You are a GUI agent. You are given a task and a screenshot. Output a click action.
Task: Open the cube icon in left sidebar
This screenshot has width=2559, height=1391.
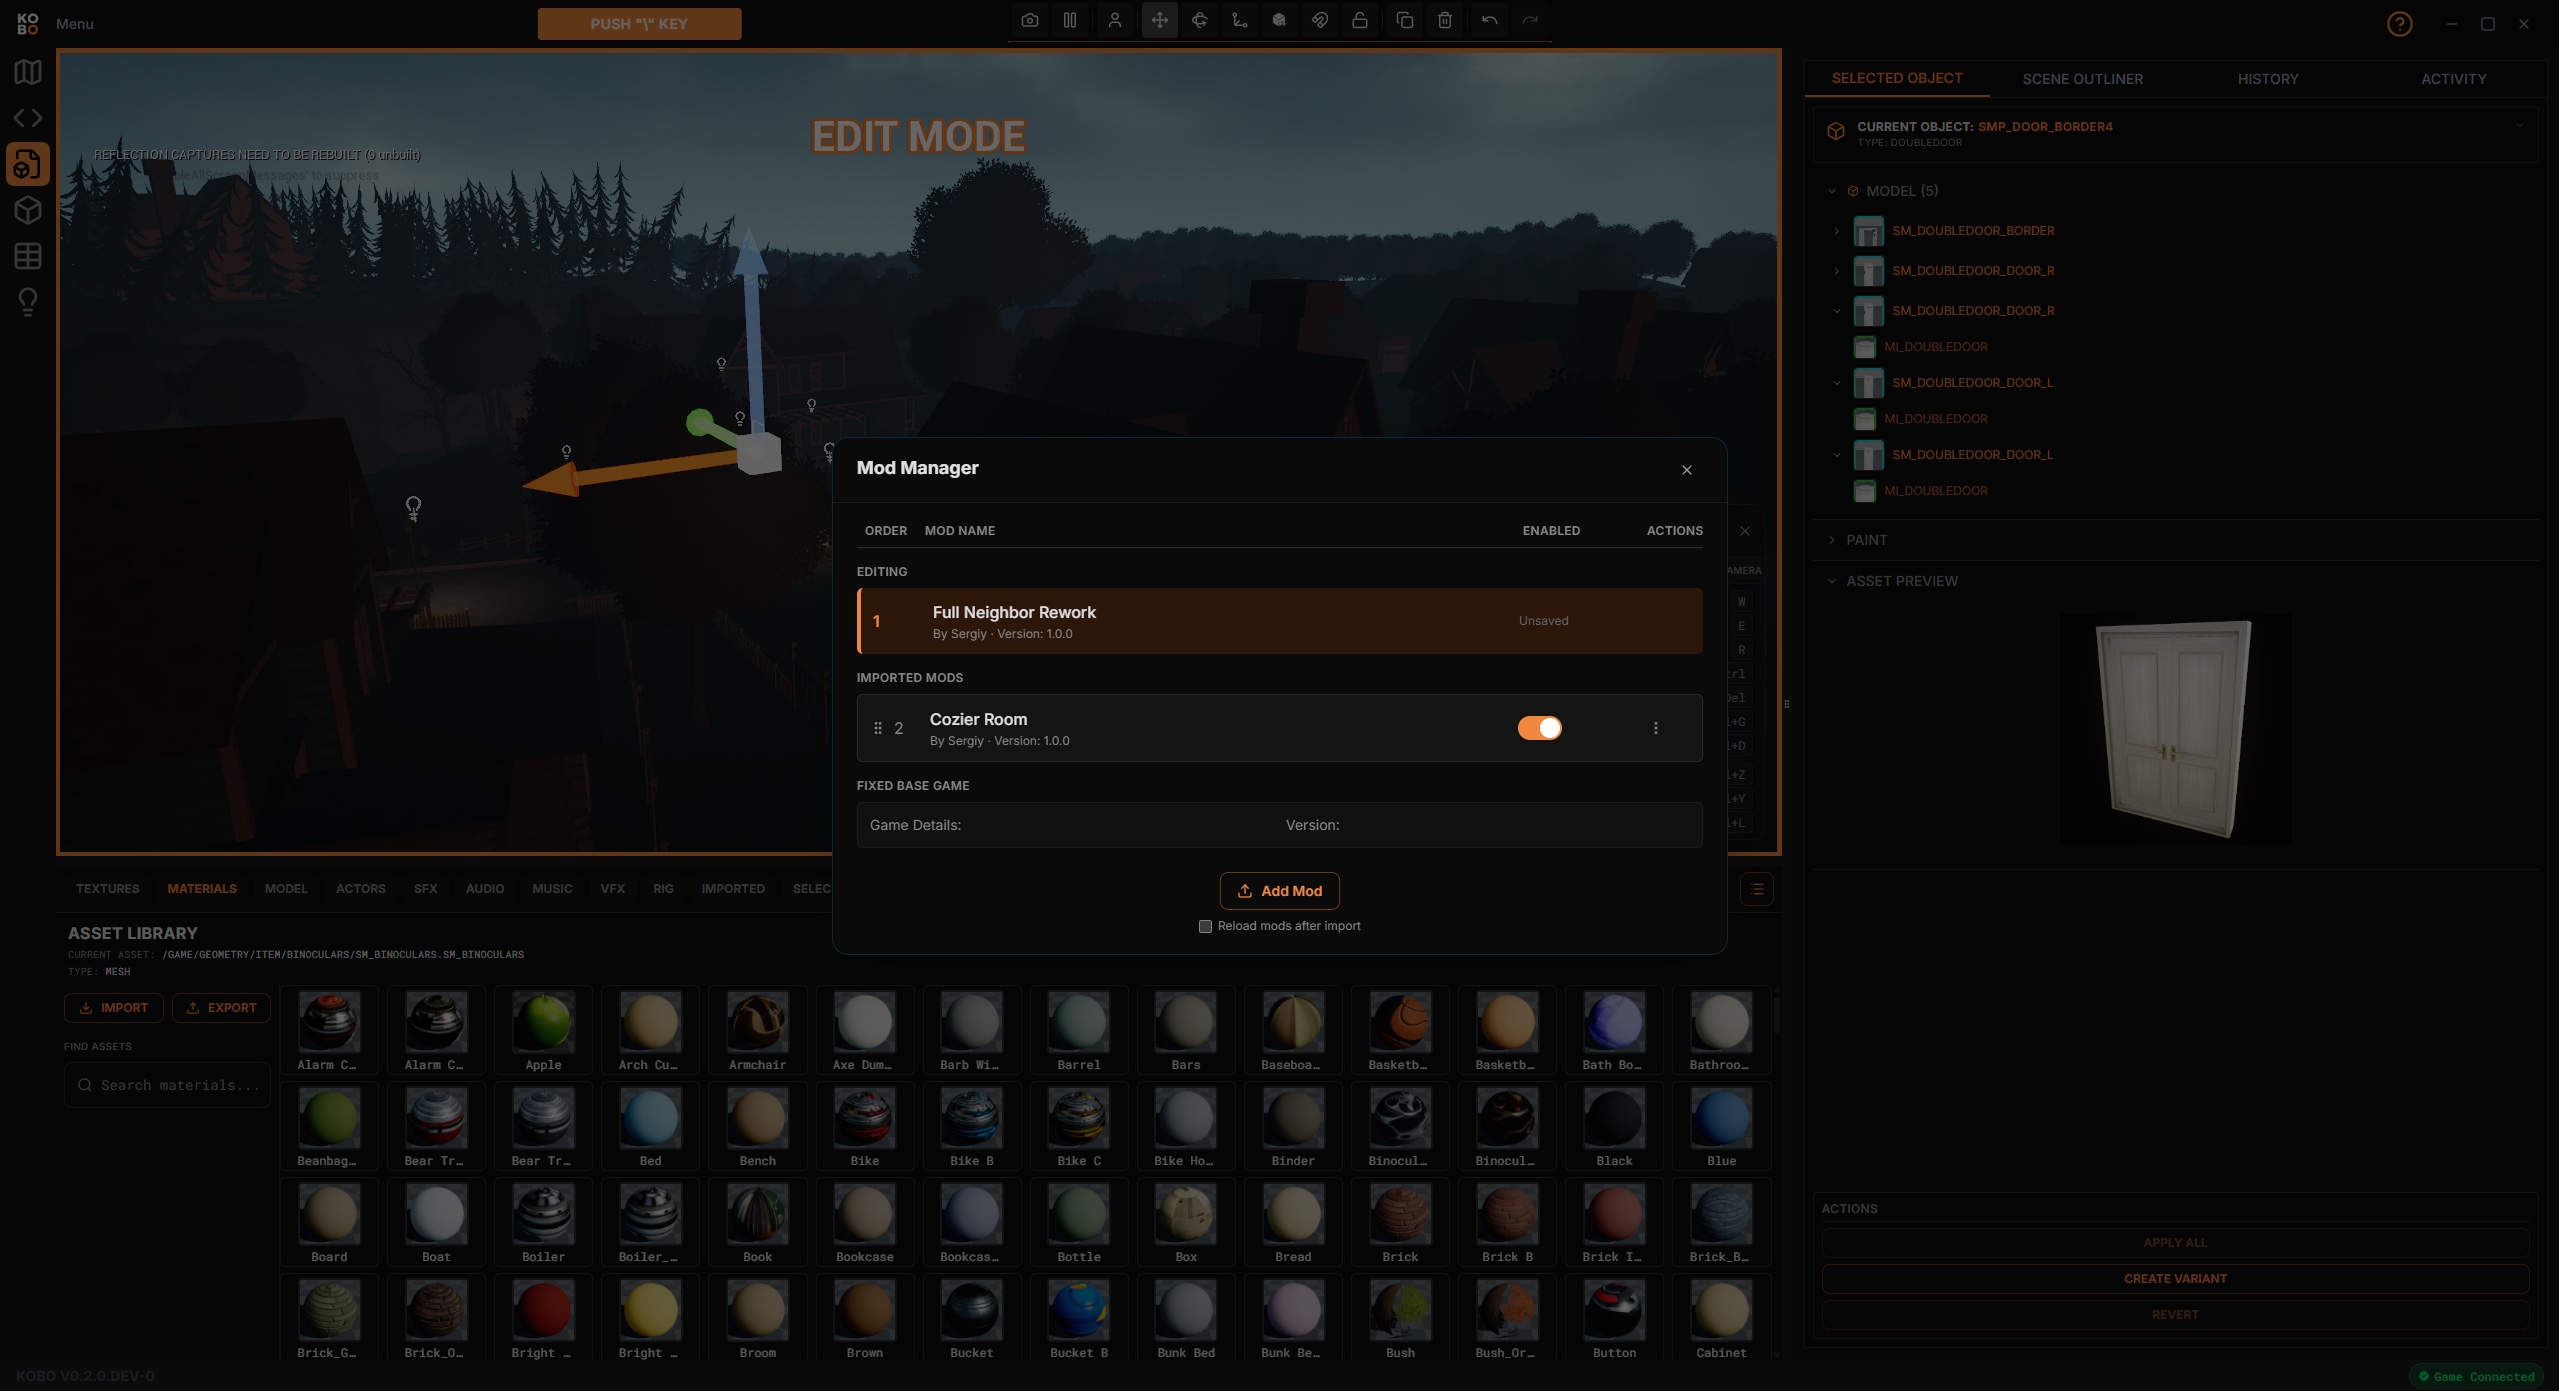coord(28,210)
